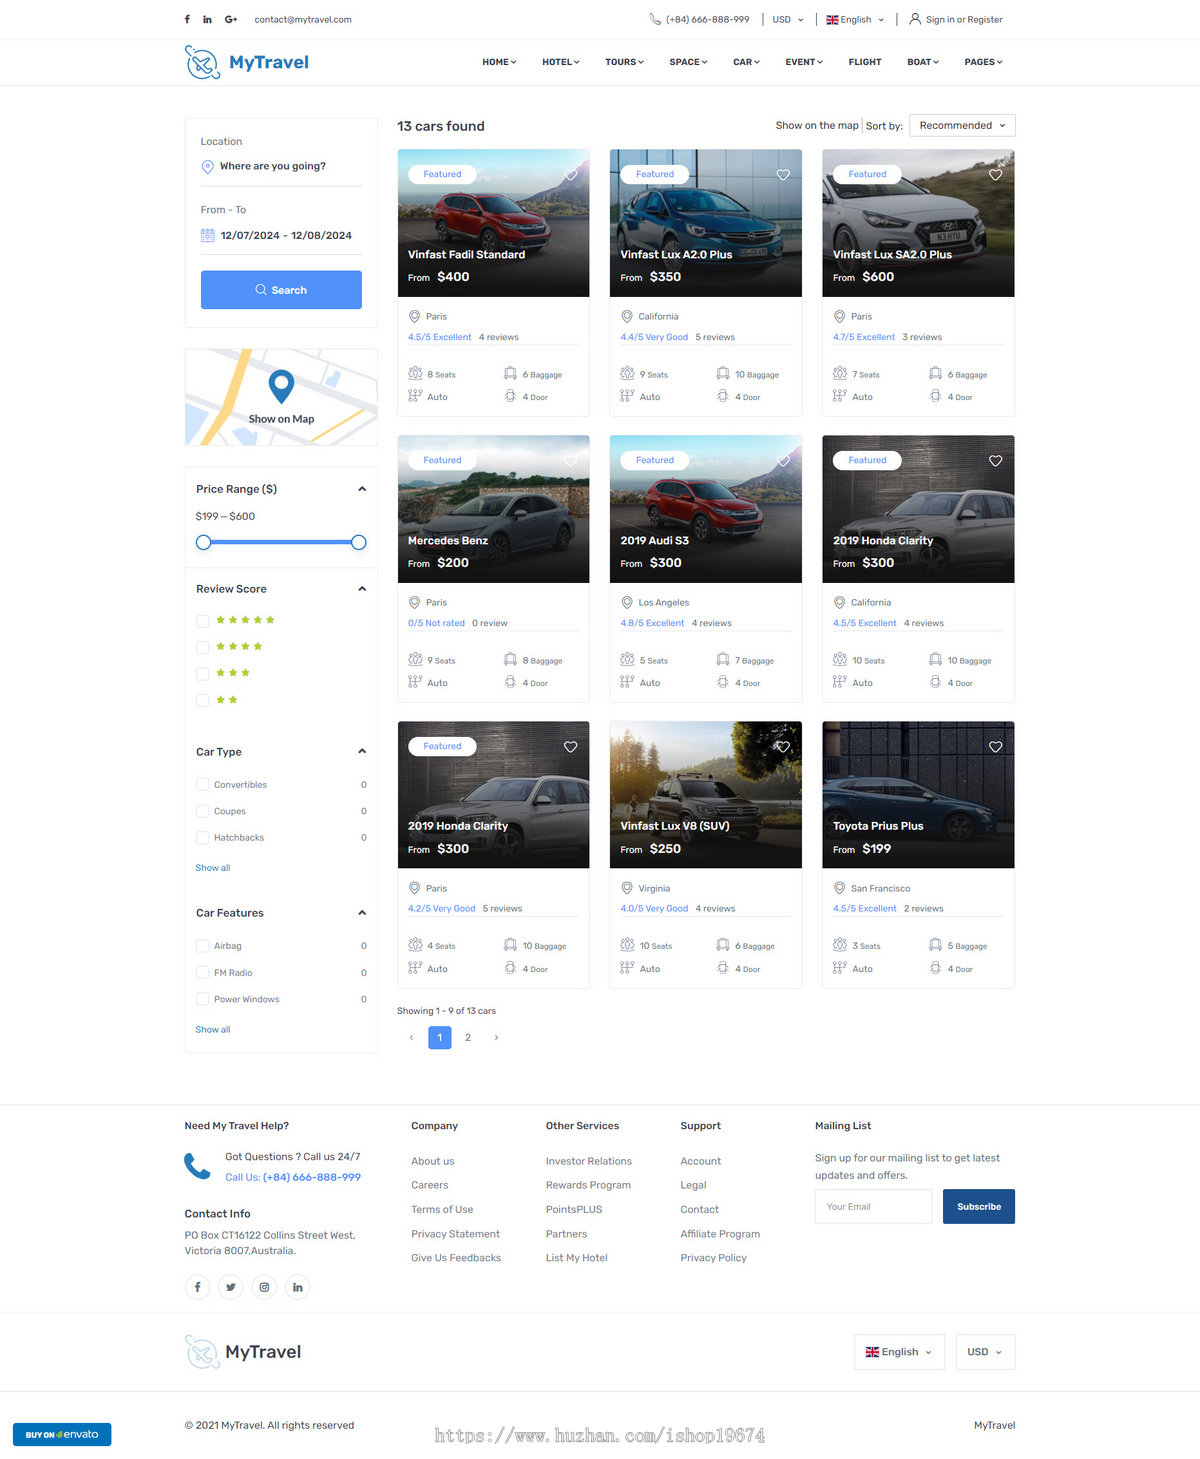Go to next page arrow in pagination
This screenshot has height=1459, width=1200.
pos(496,1038)
